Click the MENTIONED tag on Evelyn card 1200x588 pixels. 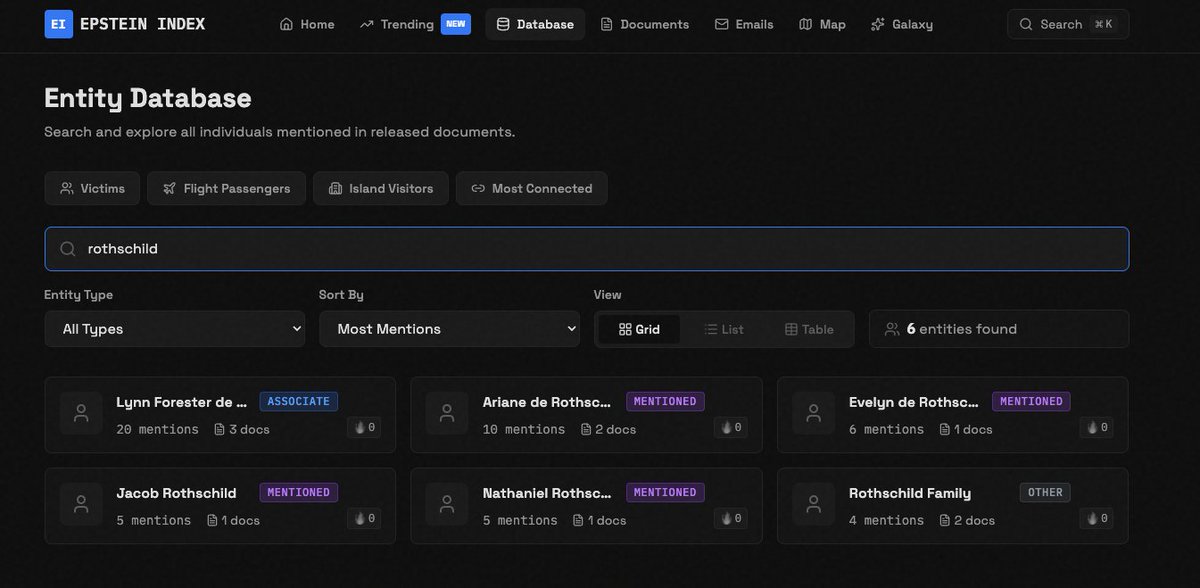[1031, 401]
